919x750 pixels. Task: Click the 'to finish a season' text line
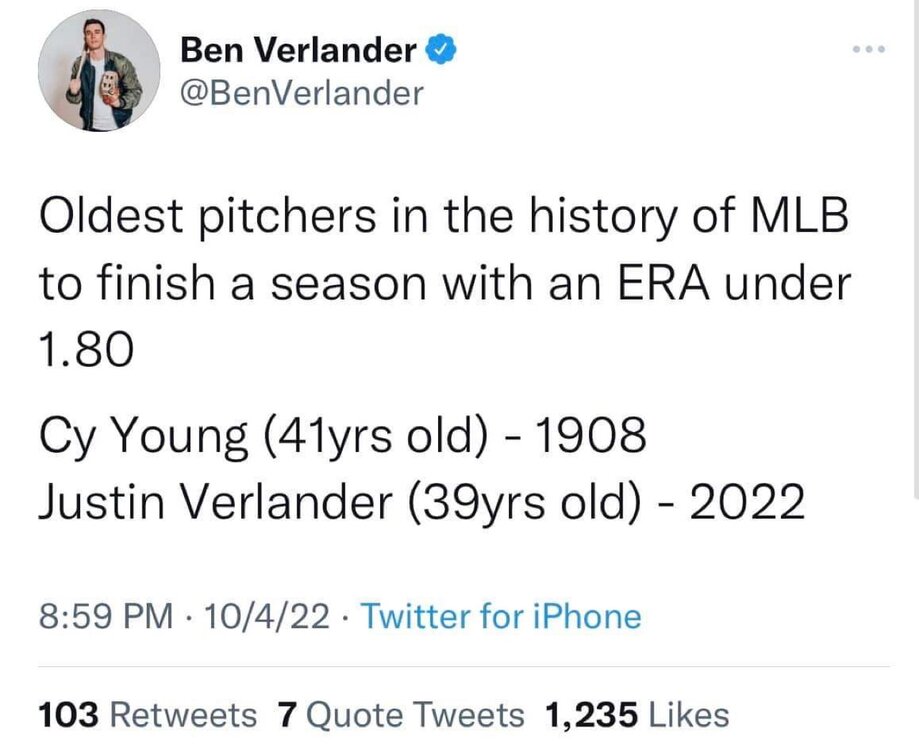pyautogui.click(x=444, y=286)
